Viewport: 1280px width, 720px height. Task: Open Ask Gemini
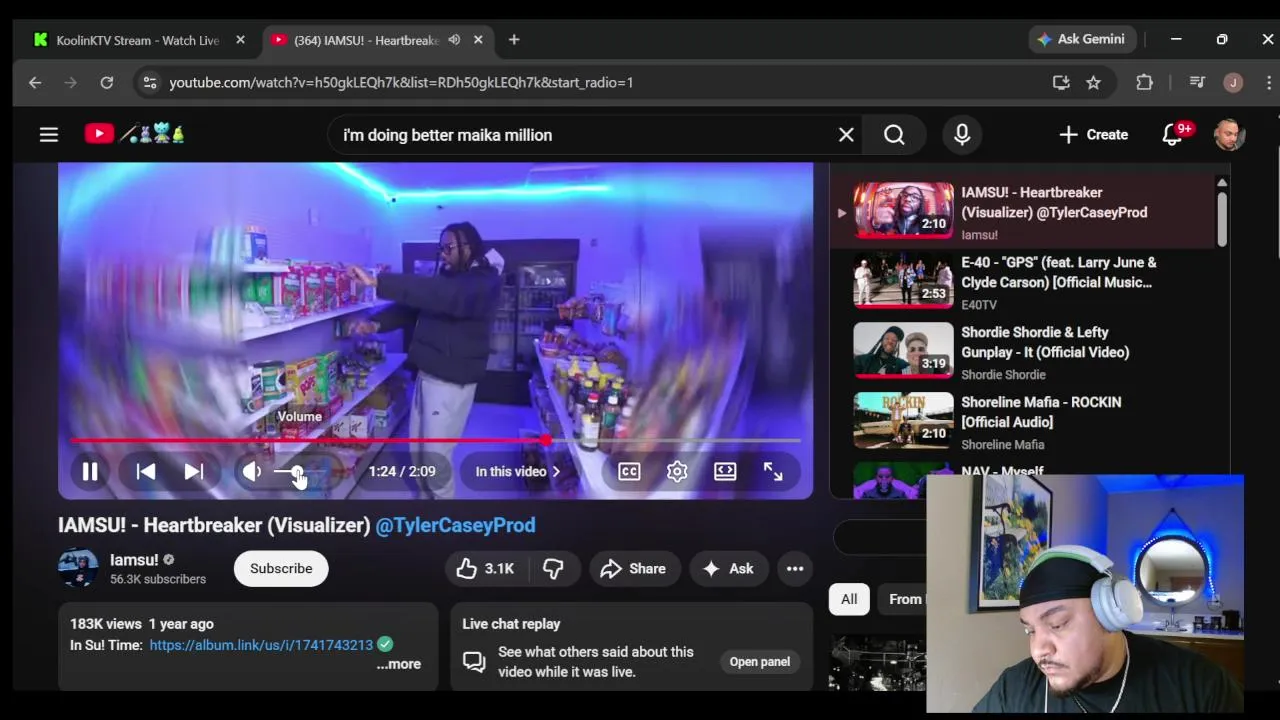[x=1082, y=39]
